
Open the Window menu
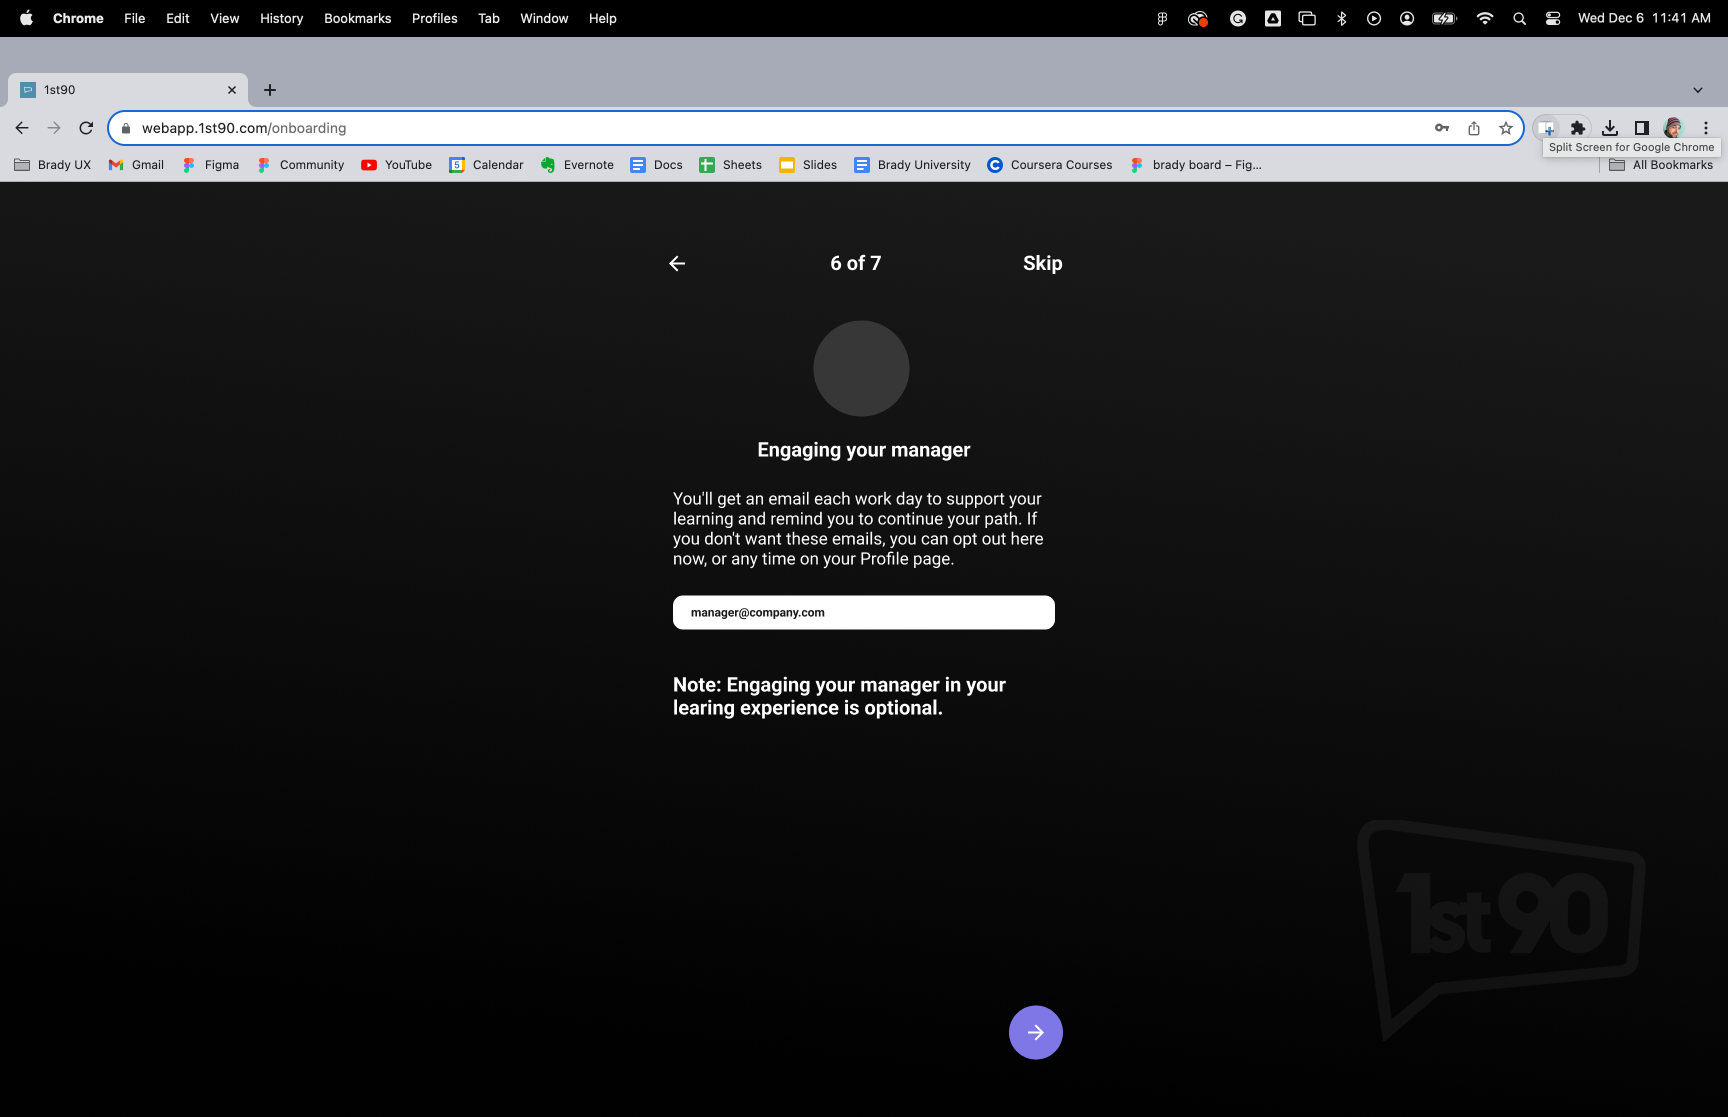point(544,18)
